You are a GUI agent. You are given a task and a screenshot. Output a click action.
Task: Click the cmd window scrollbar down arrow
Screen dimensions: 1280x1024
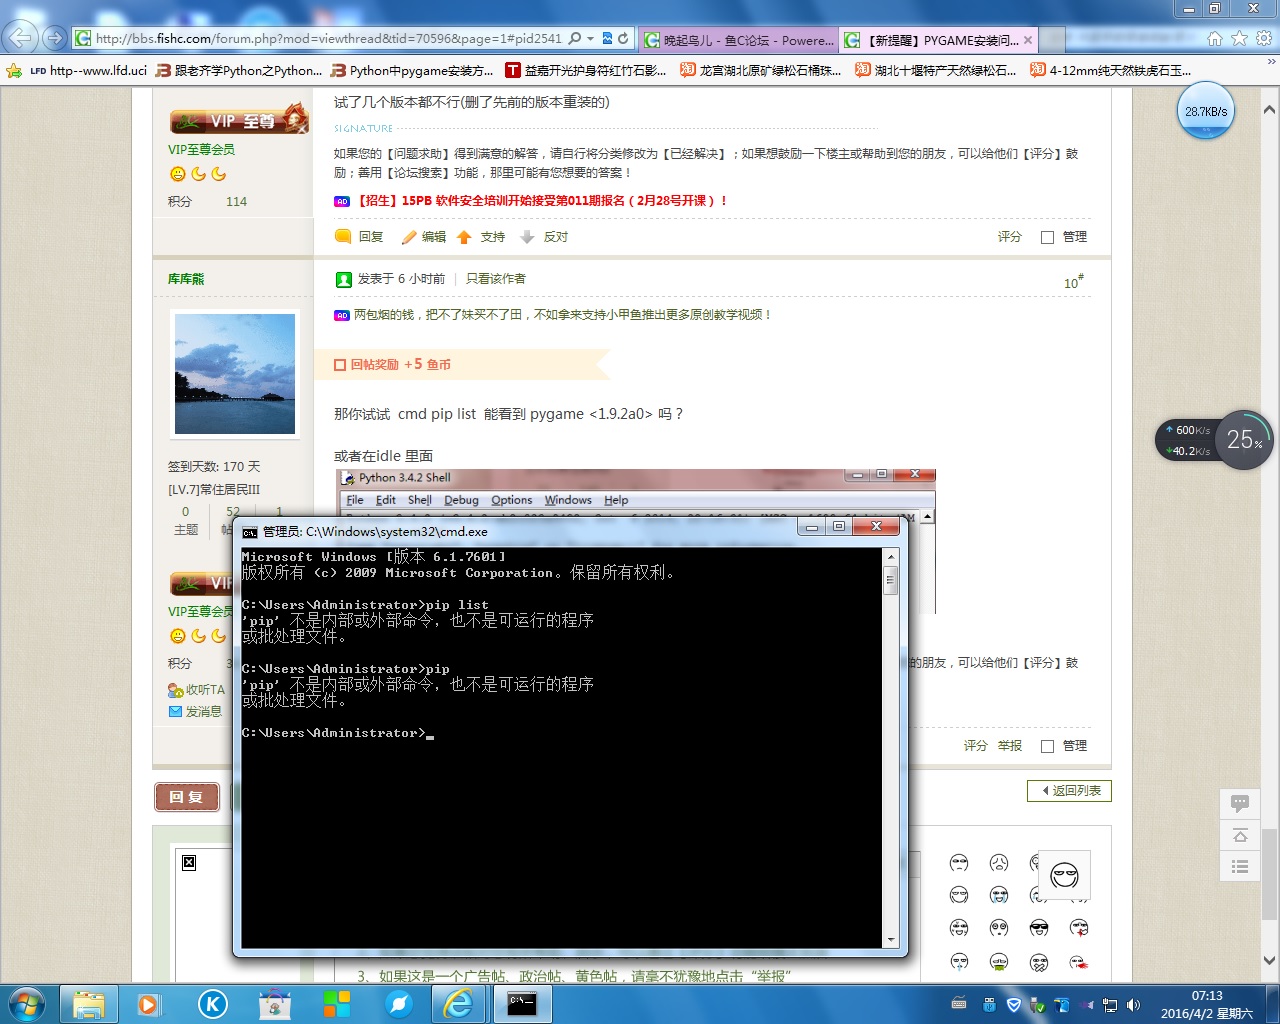point(890,940)
